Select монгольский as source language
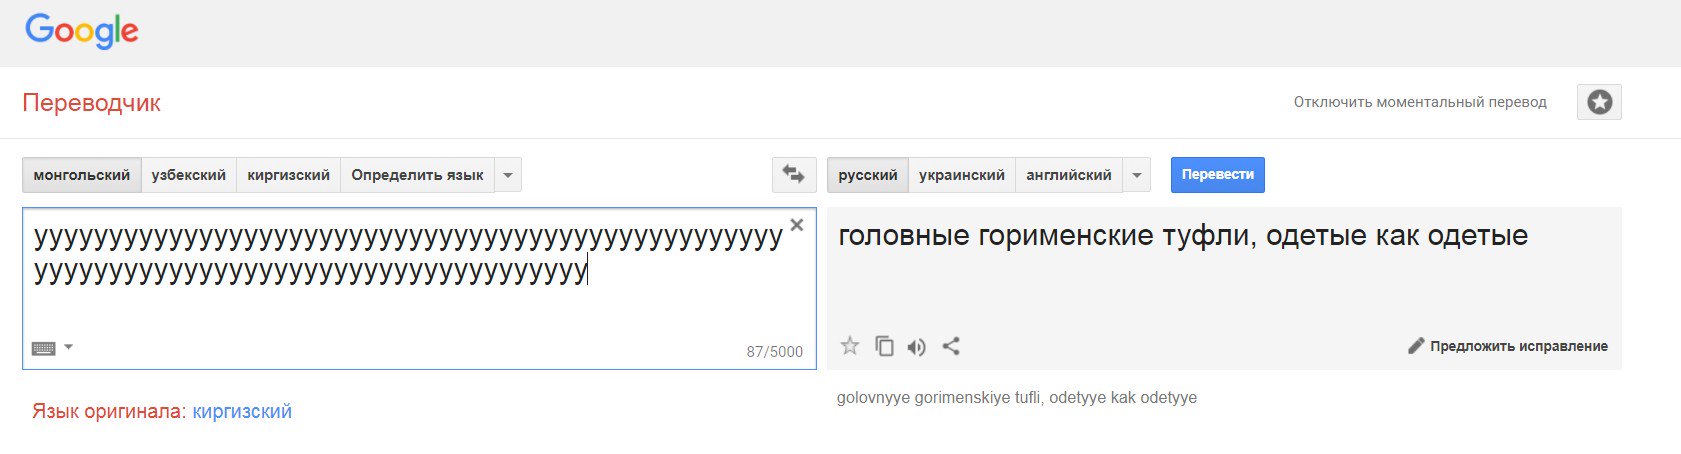 click(82, 175)
